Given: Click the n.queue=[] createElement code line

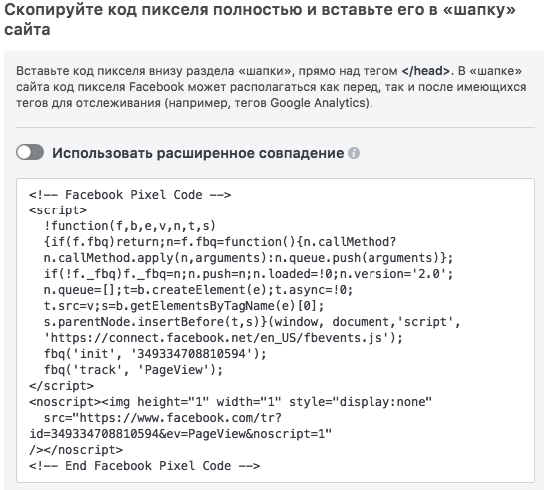Looking at the screenshot, I should tap(198, 290).
